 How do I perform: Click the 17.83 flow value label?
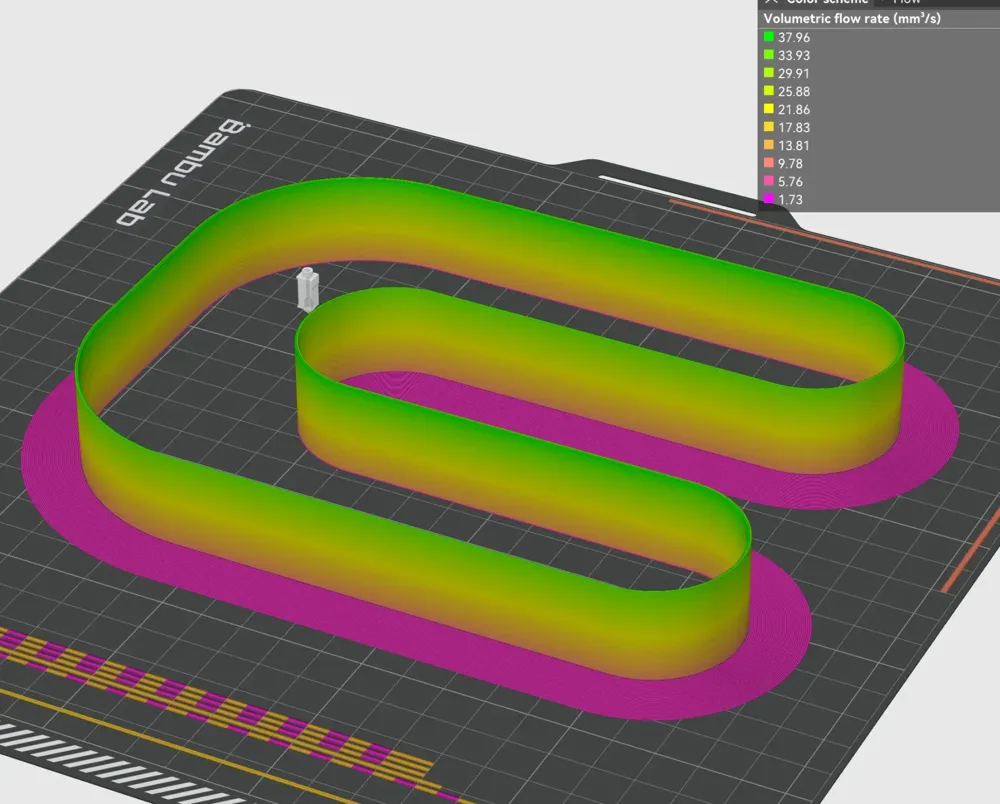(x=792, y=127)
